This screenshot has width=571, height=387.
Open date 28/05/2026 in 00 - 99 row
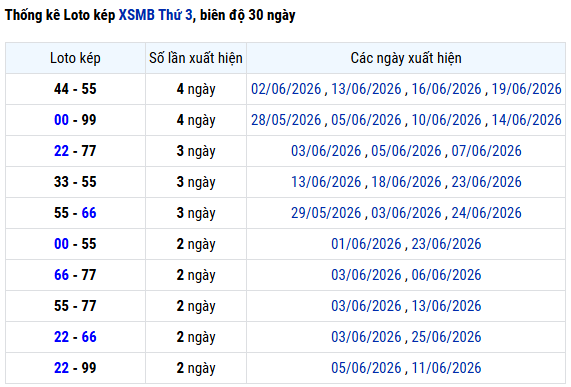[x=286, y=120]
